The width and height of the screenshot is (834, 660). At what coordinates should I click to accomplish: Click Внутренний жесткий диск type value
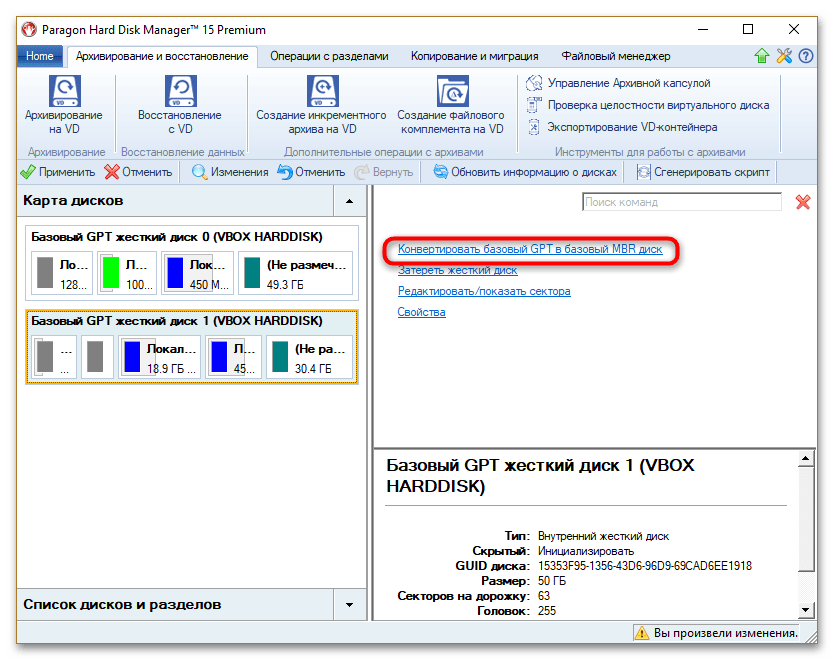(x=603, y=536)
